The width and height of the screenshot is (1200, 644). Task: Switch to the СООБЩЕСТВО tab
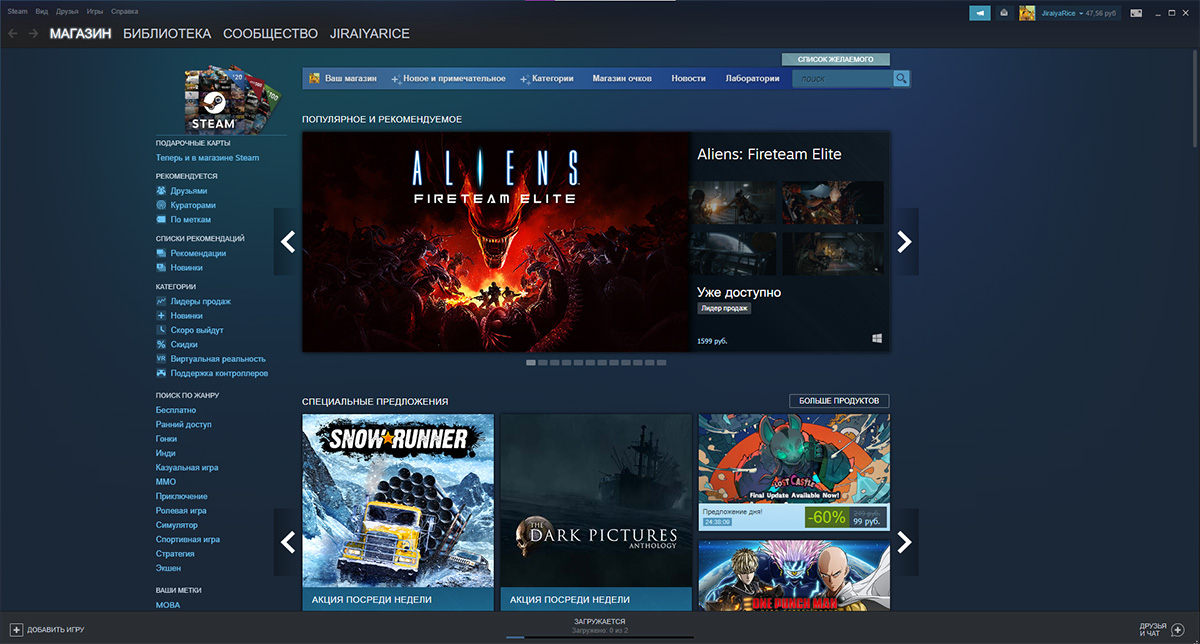tap(270, 34)
